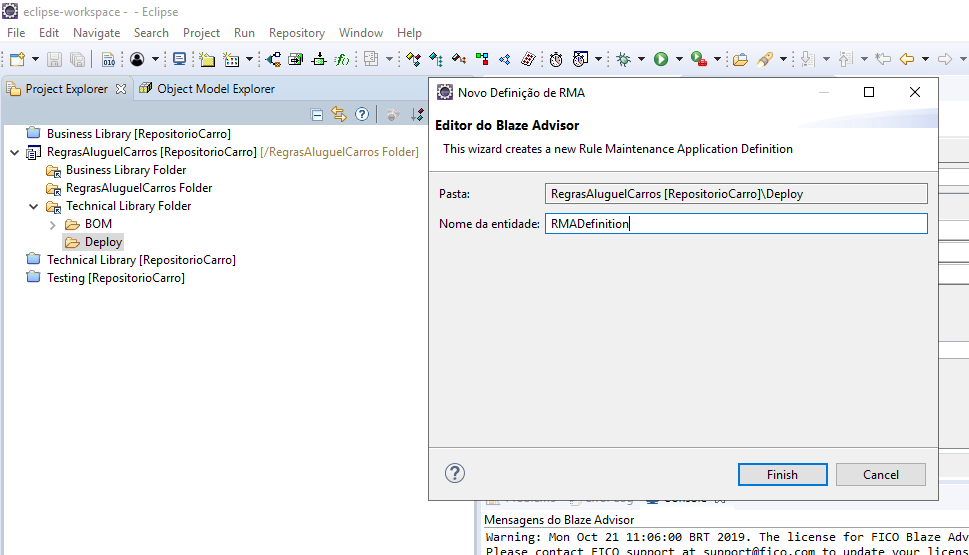Click the download-into-box toolbar icon

click(x=319, y=59)
